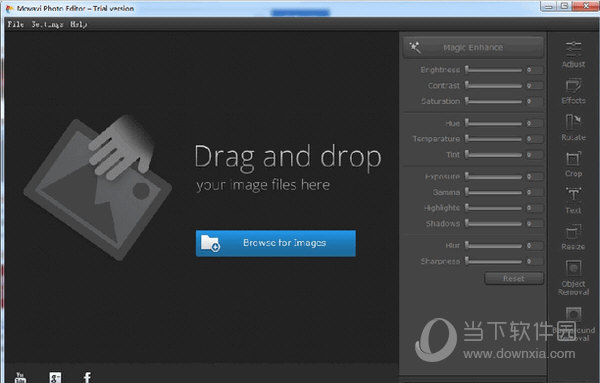The width and height of the screenshot is (600, 383).
Task: Click the Temperature slider track
Action: [494, 139]
